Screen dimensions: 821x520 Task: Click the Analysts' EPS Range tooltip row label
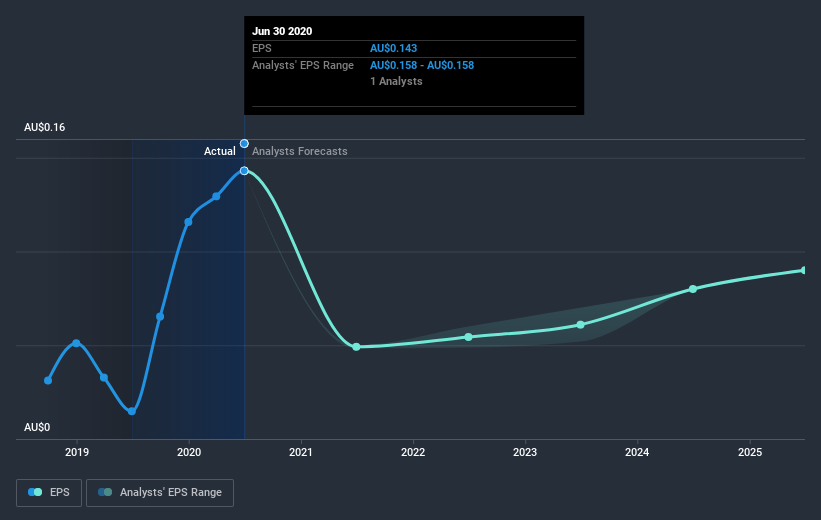tap(303, 65)
